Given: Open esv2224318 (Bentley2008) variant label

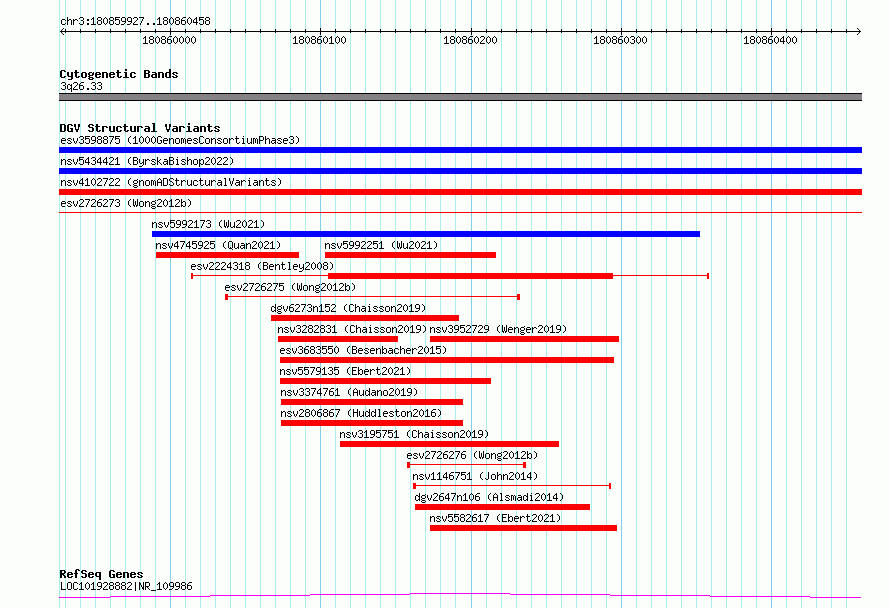Looking at the screenshot, I should point(262,266).
